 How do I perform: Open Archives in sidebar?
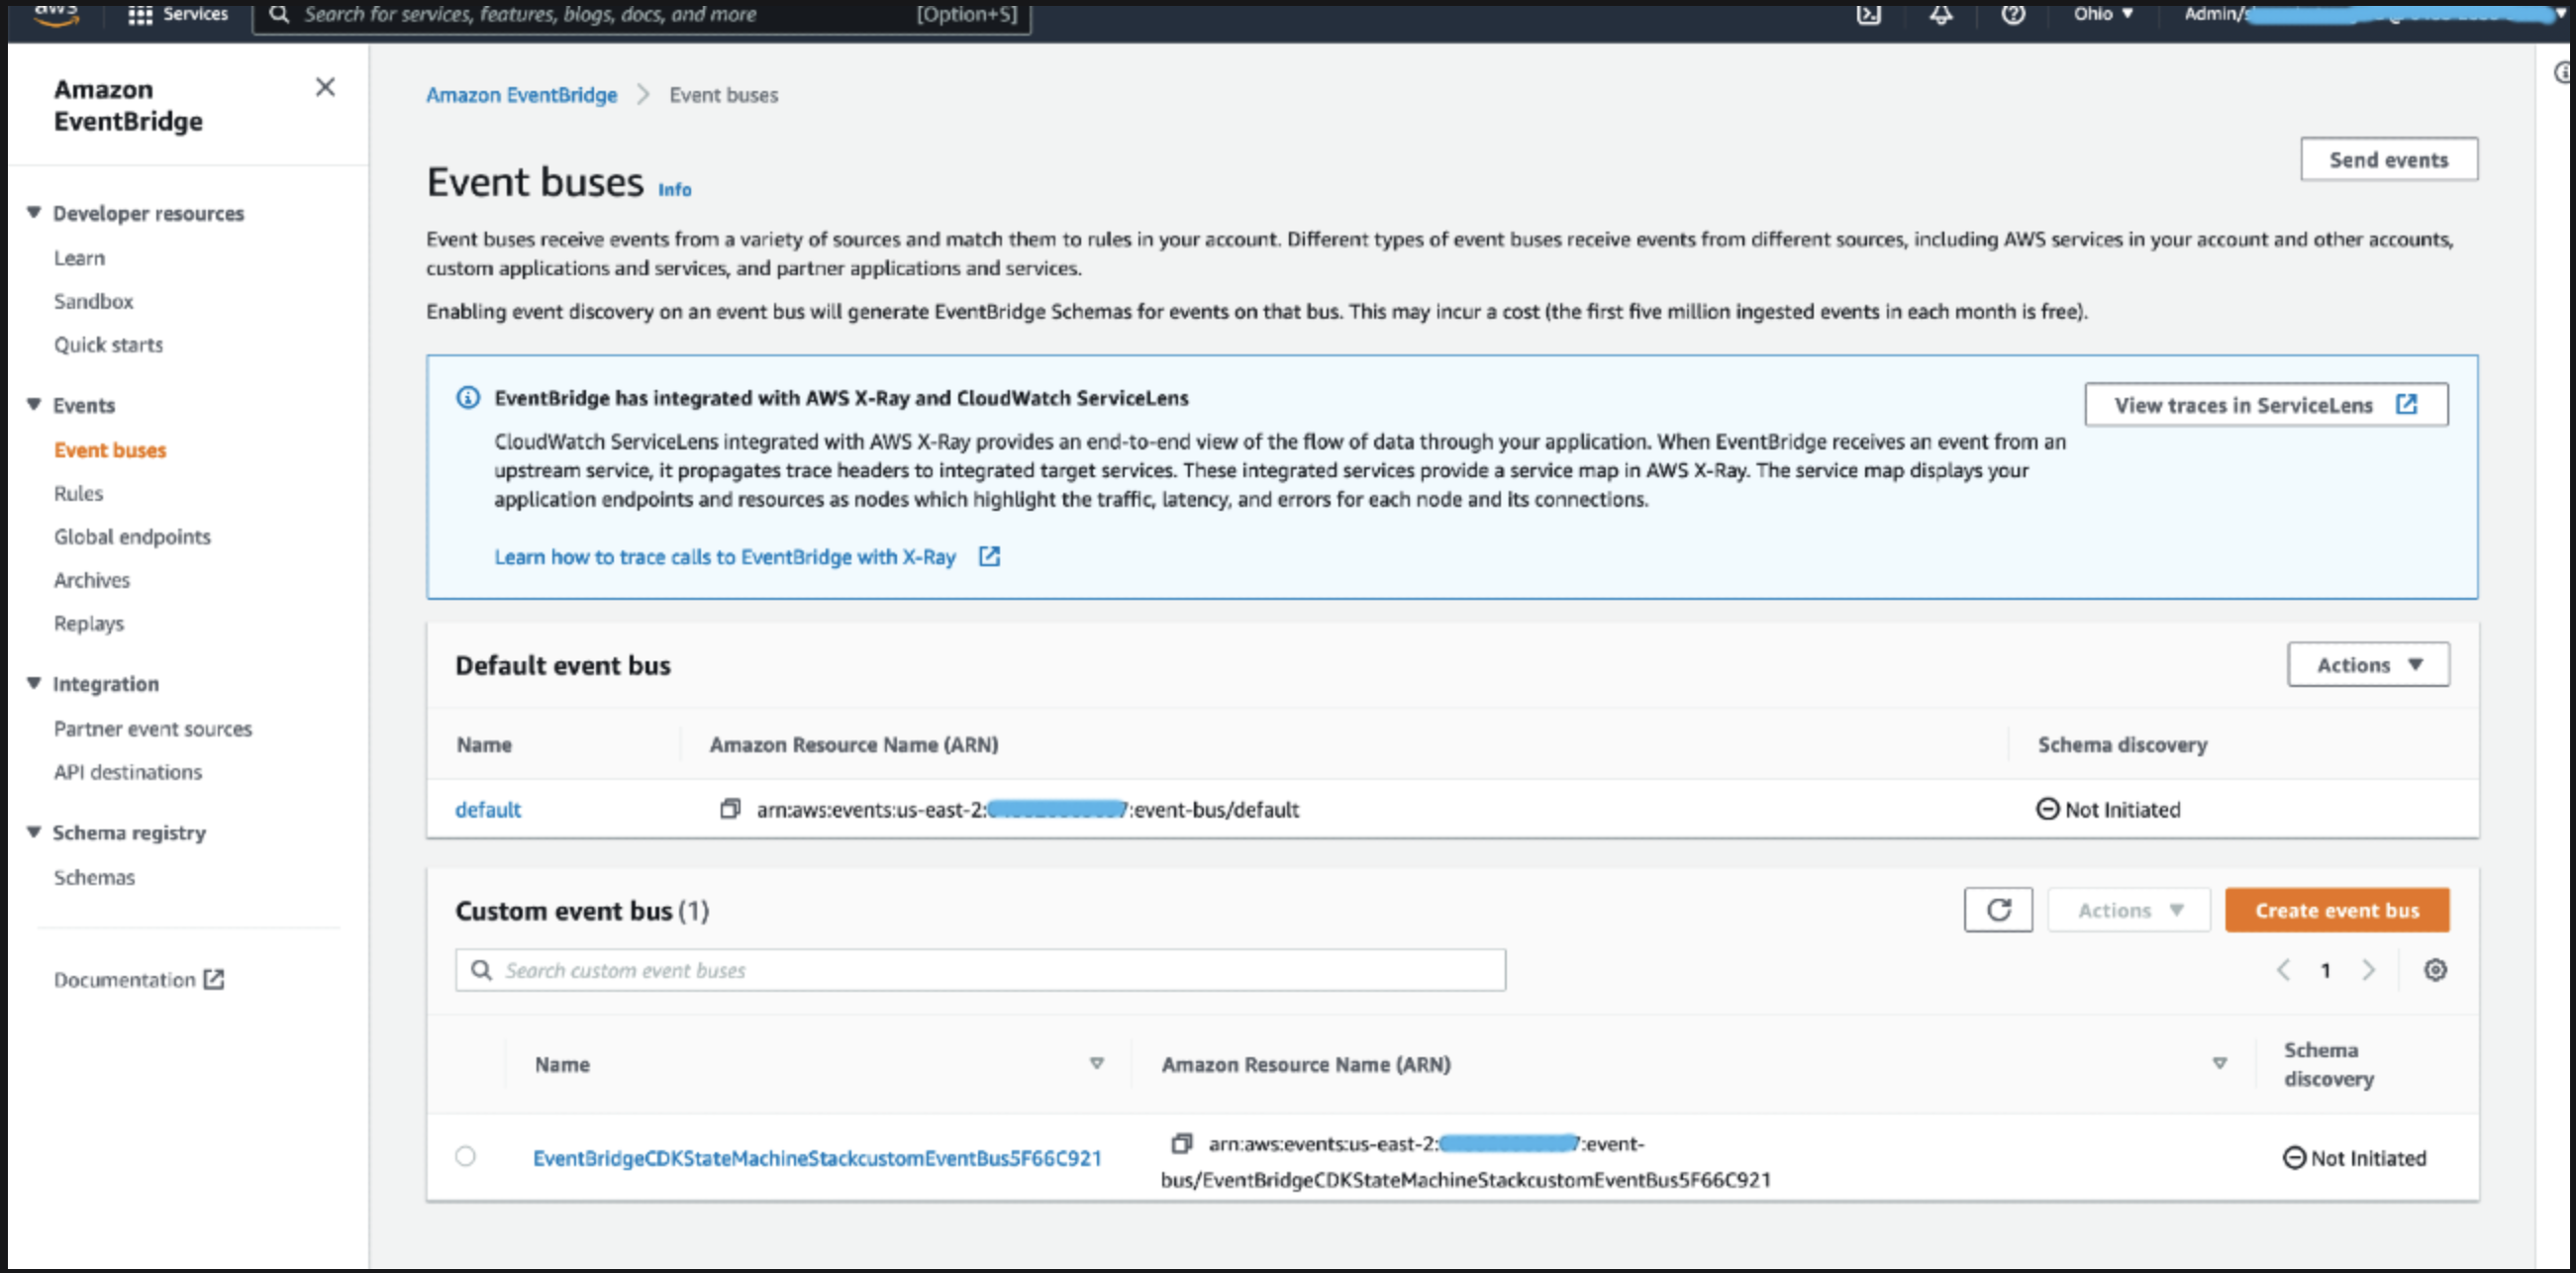[x=92, y=579]
